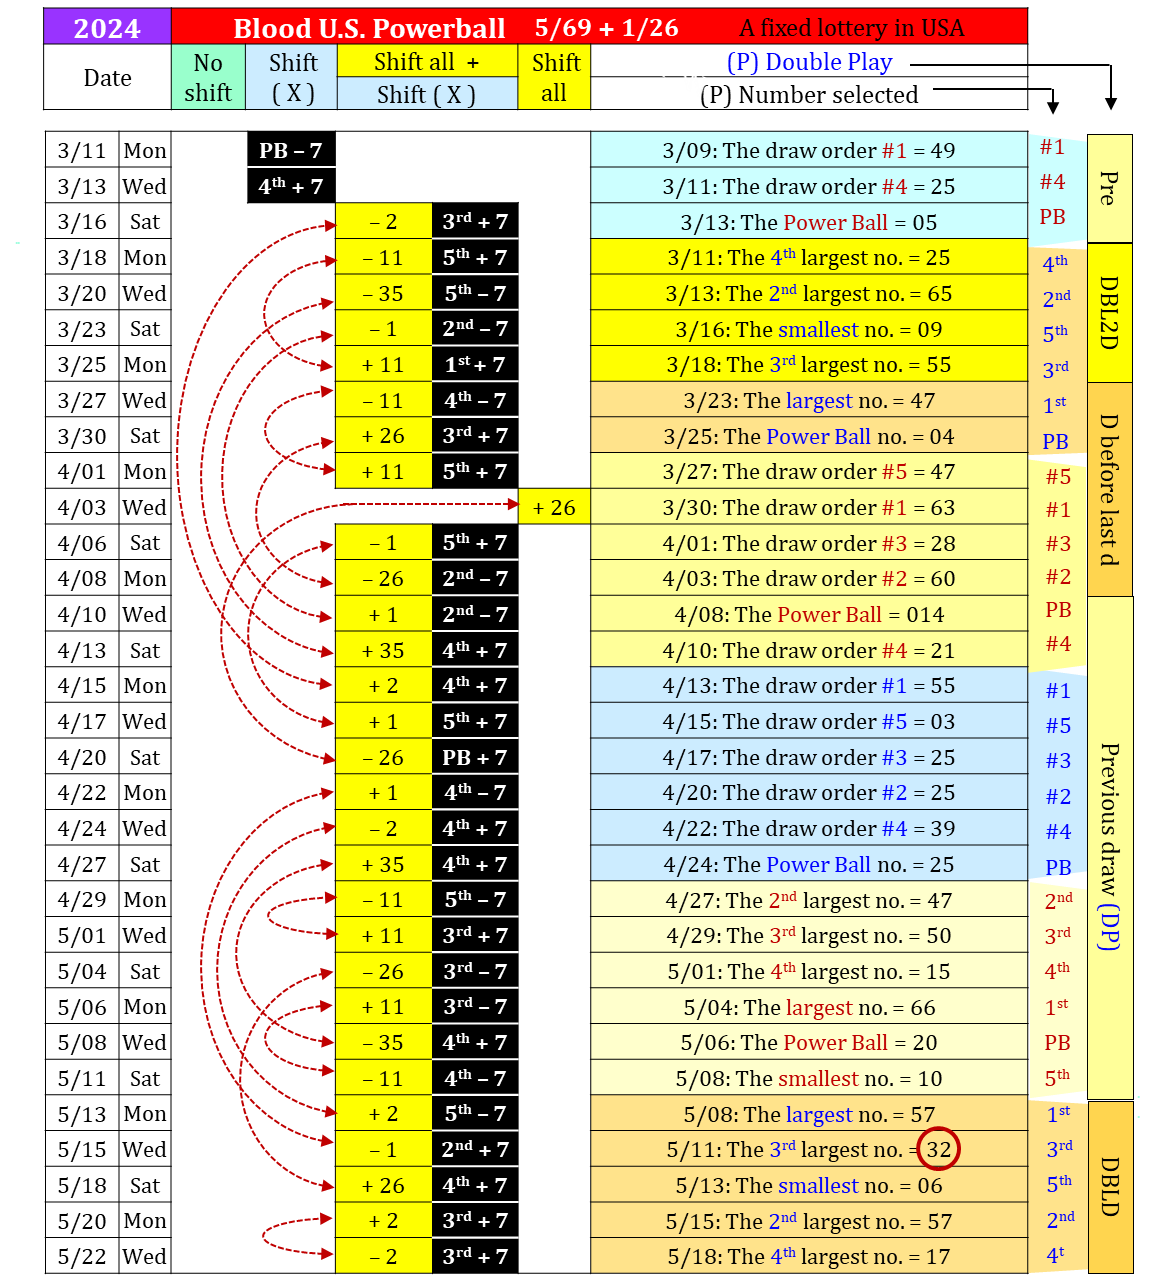Select the yellow 'Shift all +' header
The height and width of the screenshot is (1284, 1156).
pos(427,62)
